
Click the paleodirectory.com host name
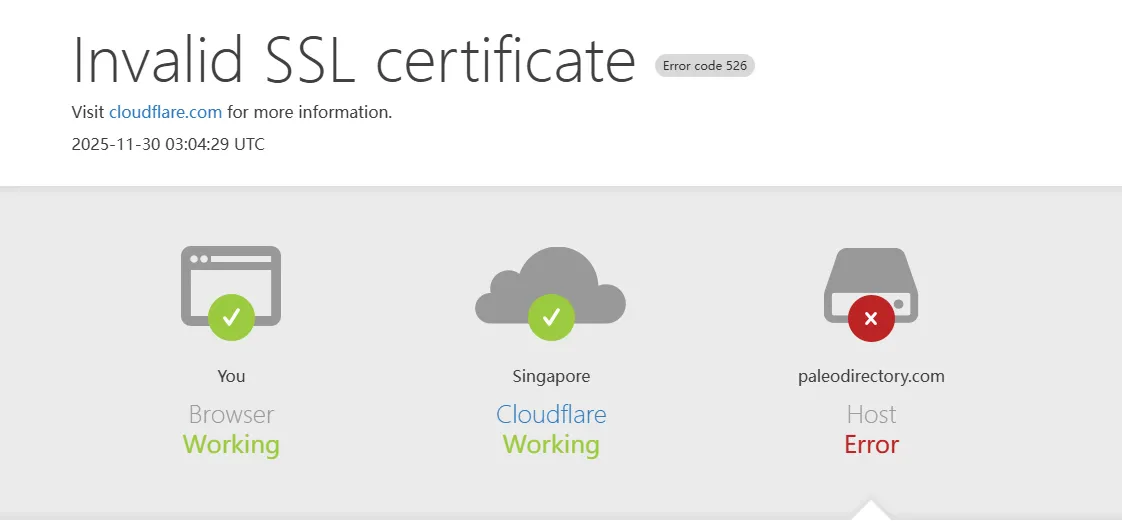click(x=871, y=376)
